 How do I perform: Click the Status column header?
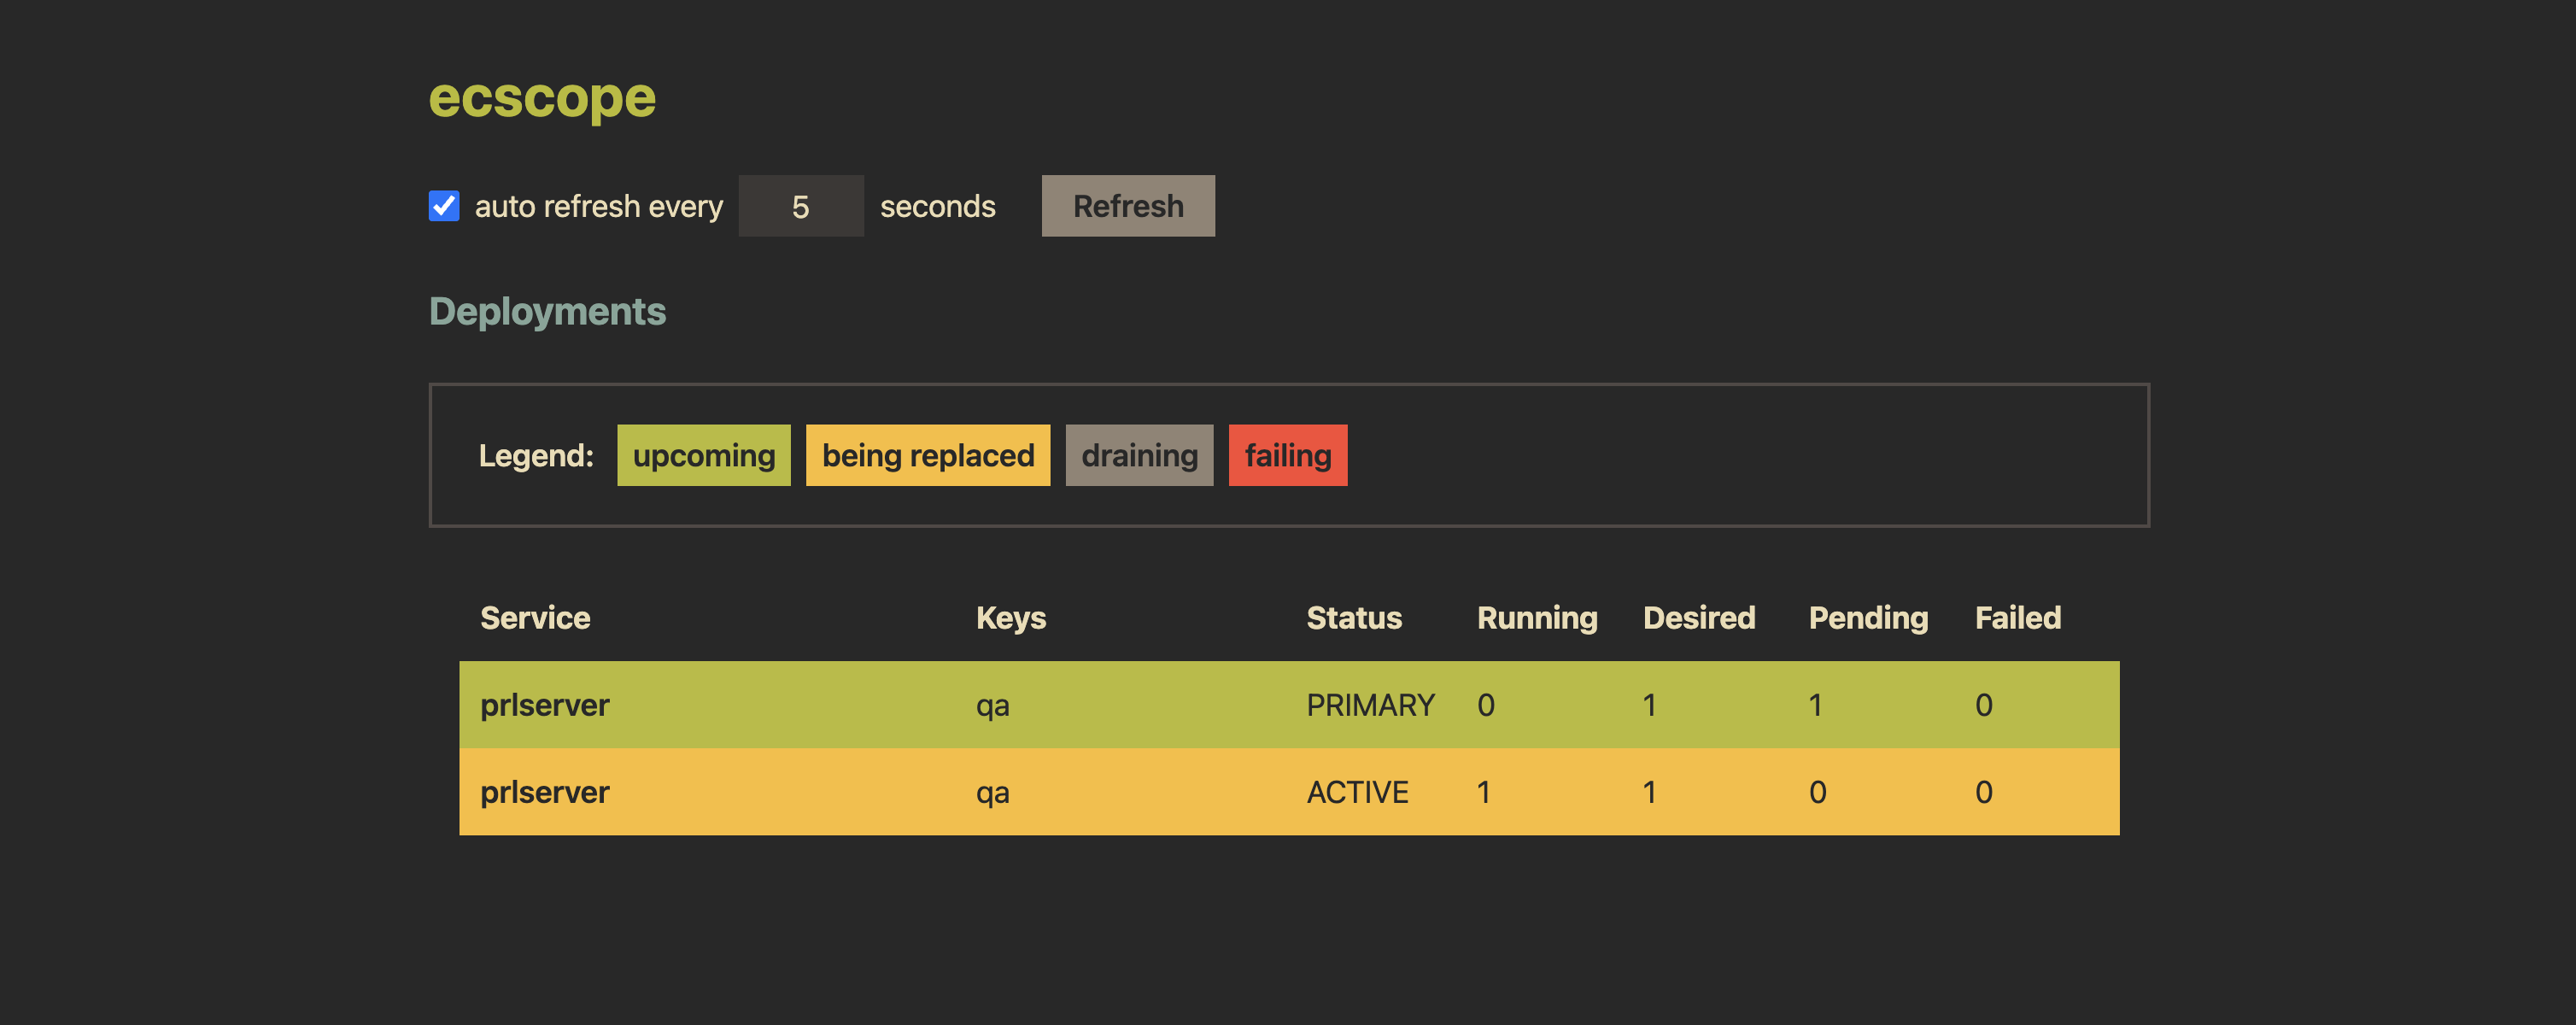[x=1354, y=617]
